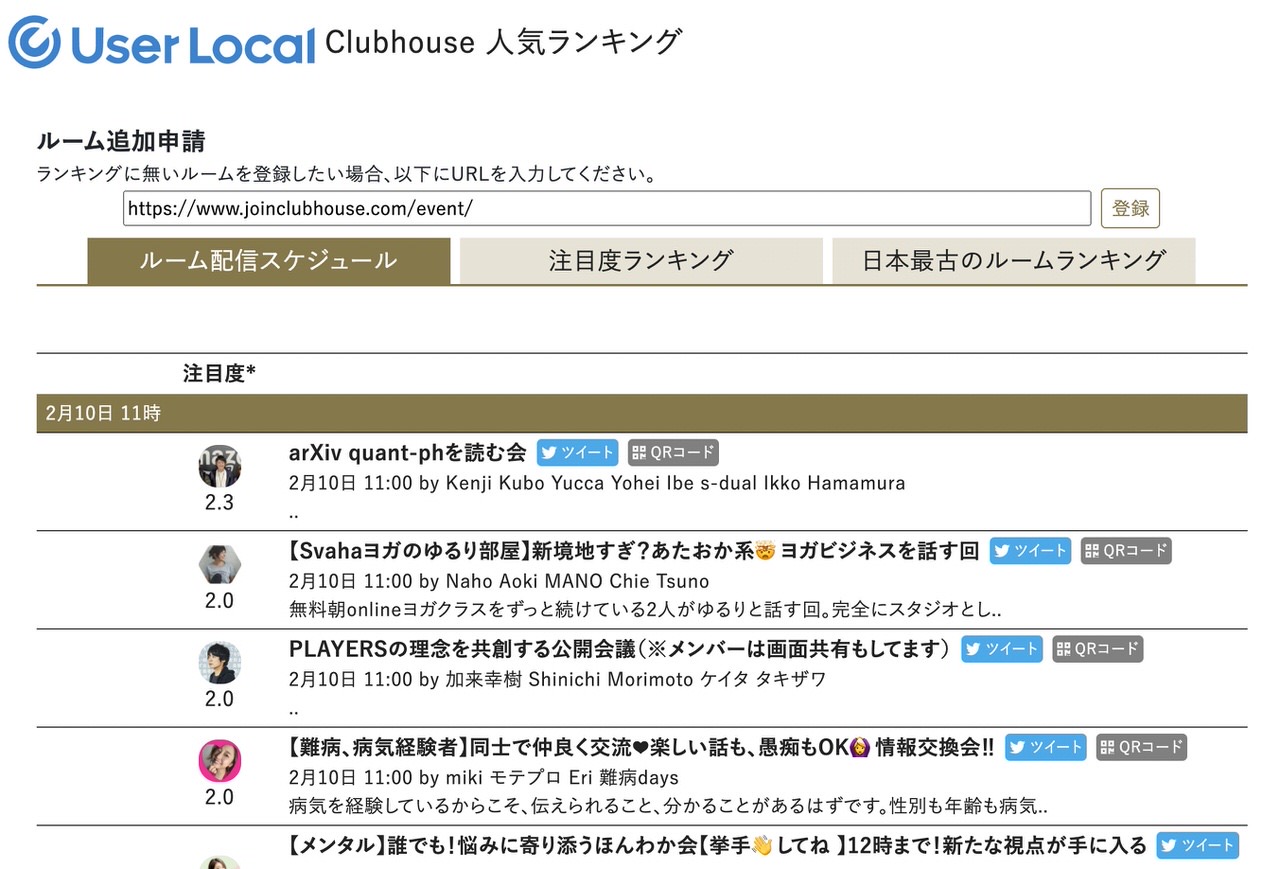Tweet the Svahaヨガのゆるり部屋 room
Viewport: 1280px width, 869px height.
click(1030, 550)
